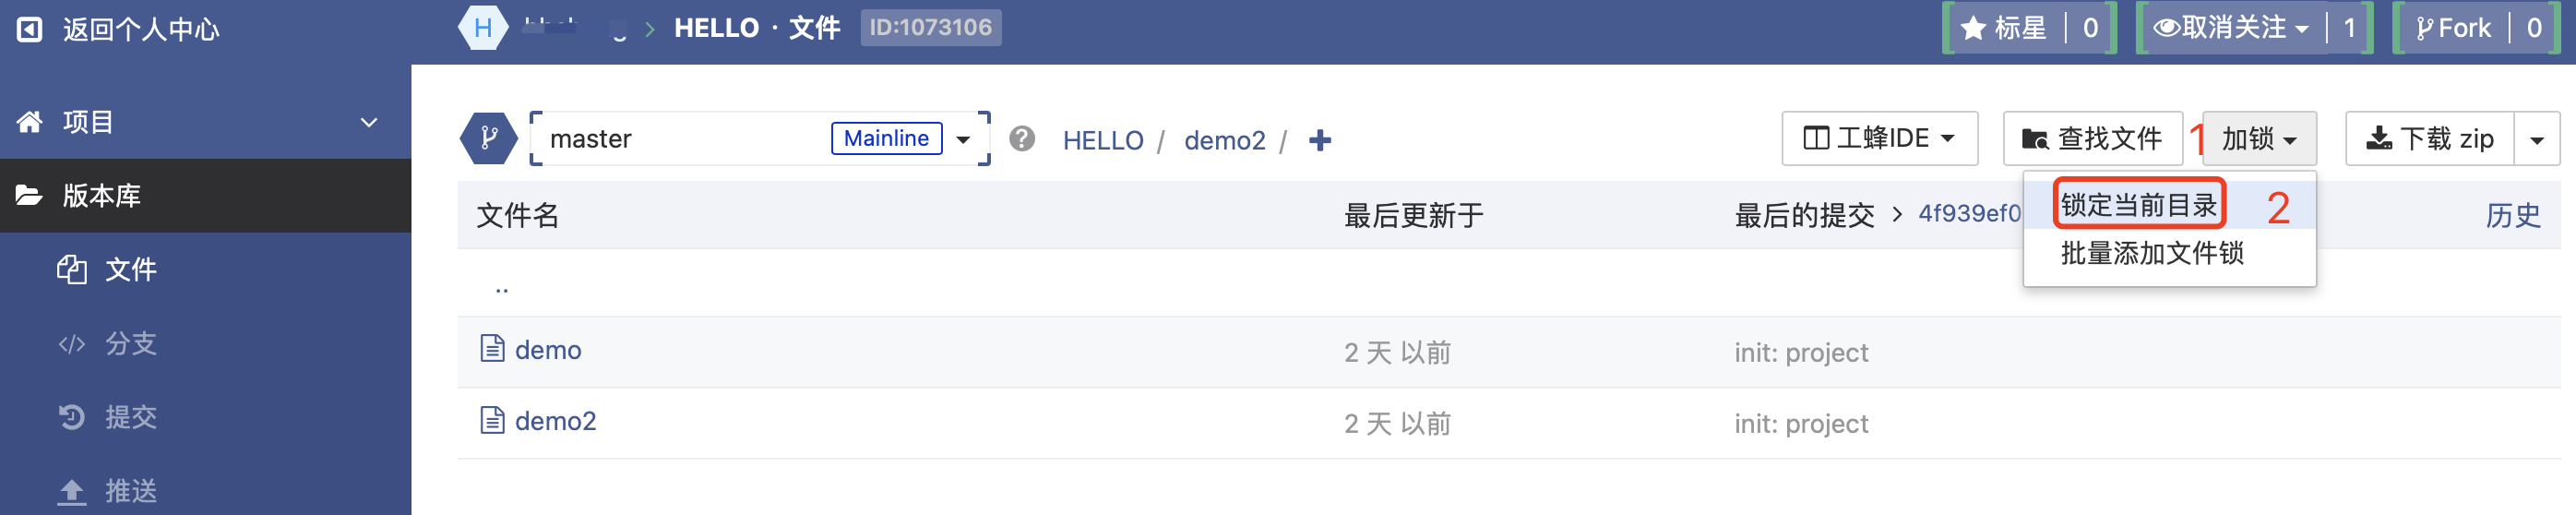
Task: Open the 下载 zip format dropdown arrow
Action: coord(2536,139)
